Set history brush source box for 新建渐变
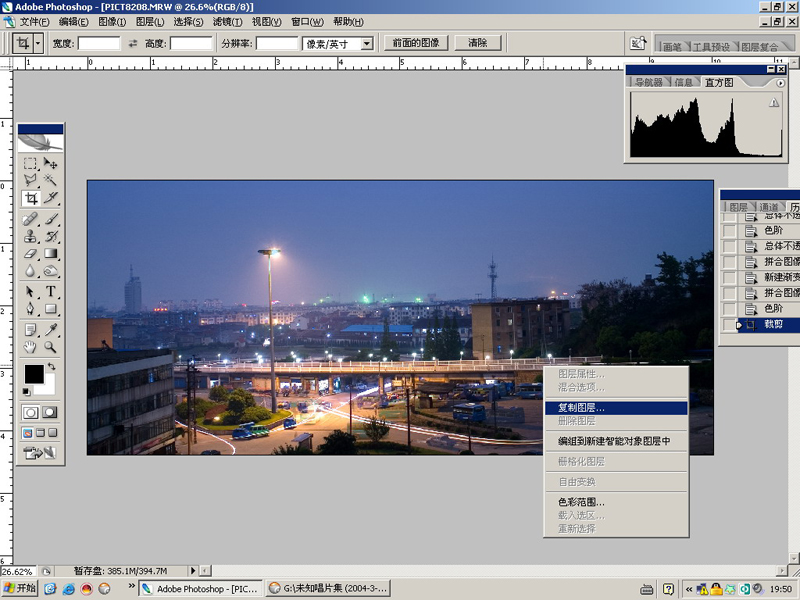This screenshot has width=800, height=600. pyautogui.click(x=730, y=278)
